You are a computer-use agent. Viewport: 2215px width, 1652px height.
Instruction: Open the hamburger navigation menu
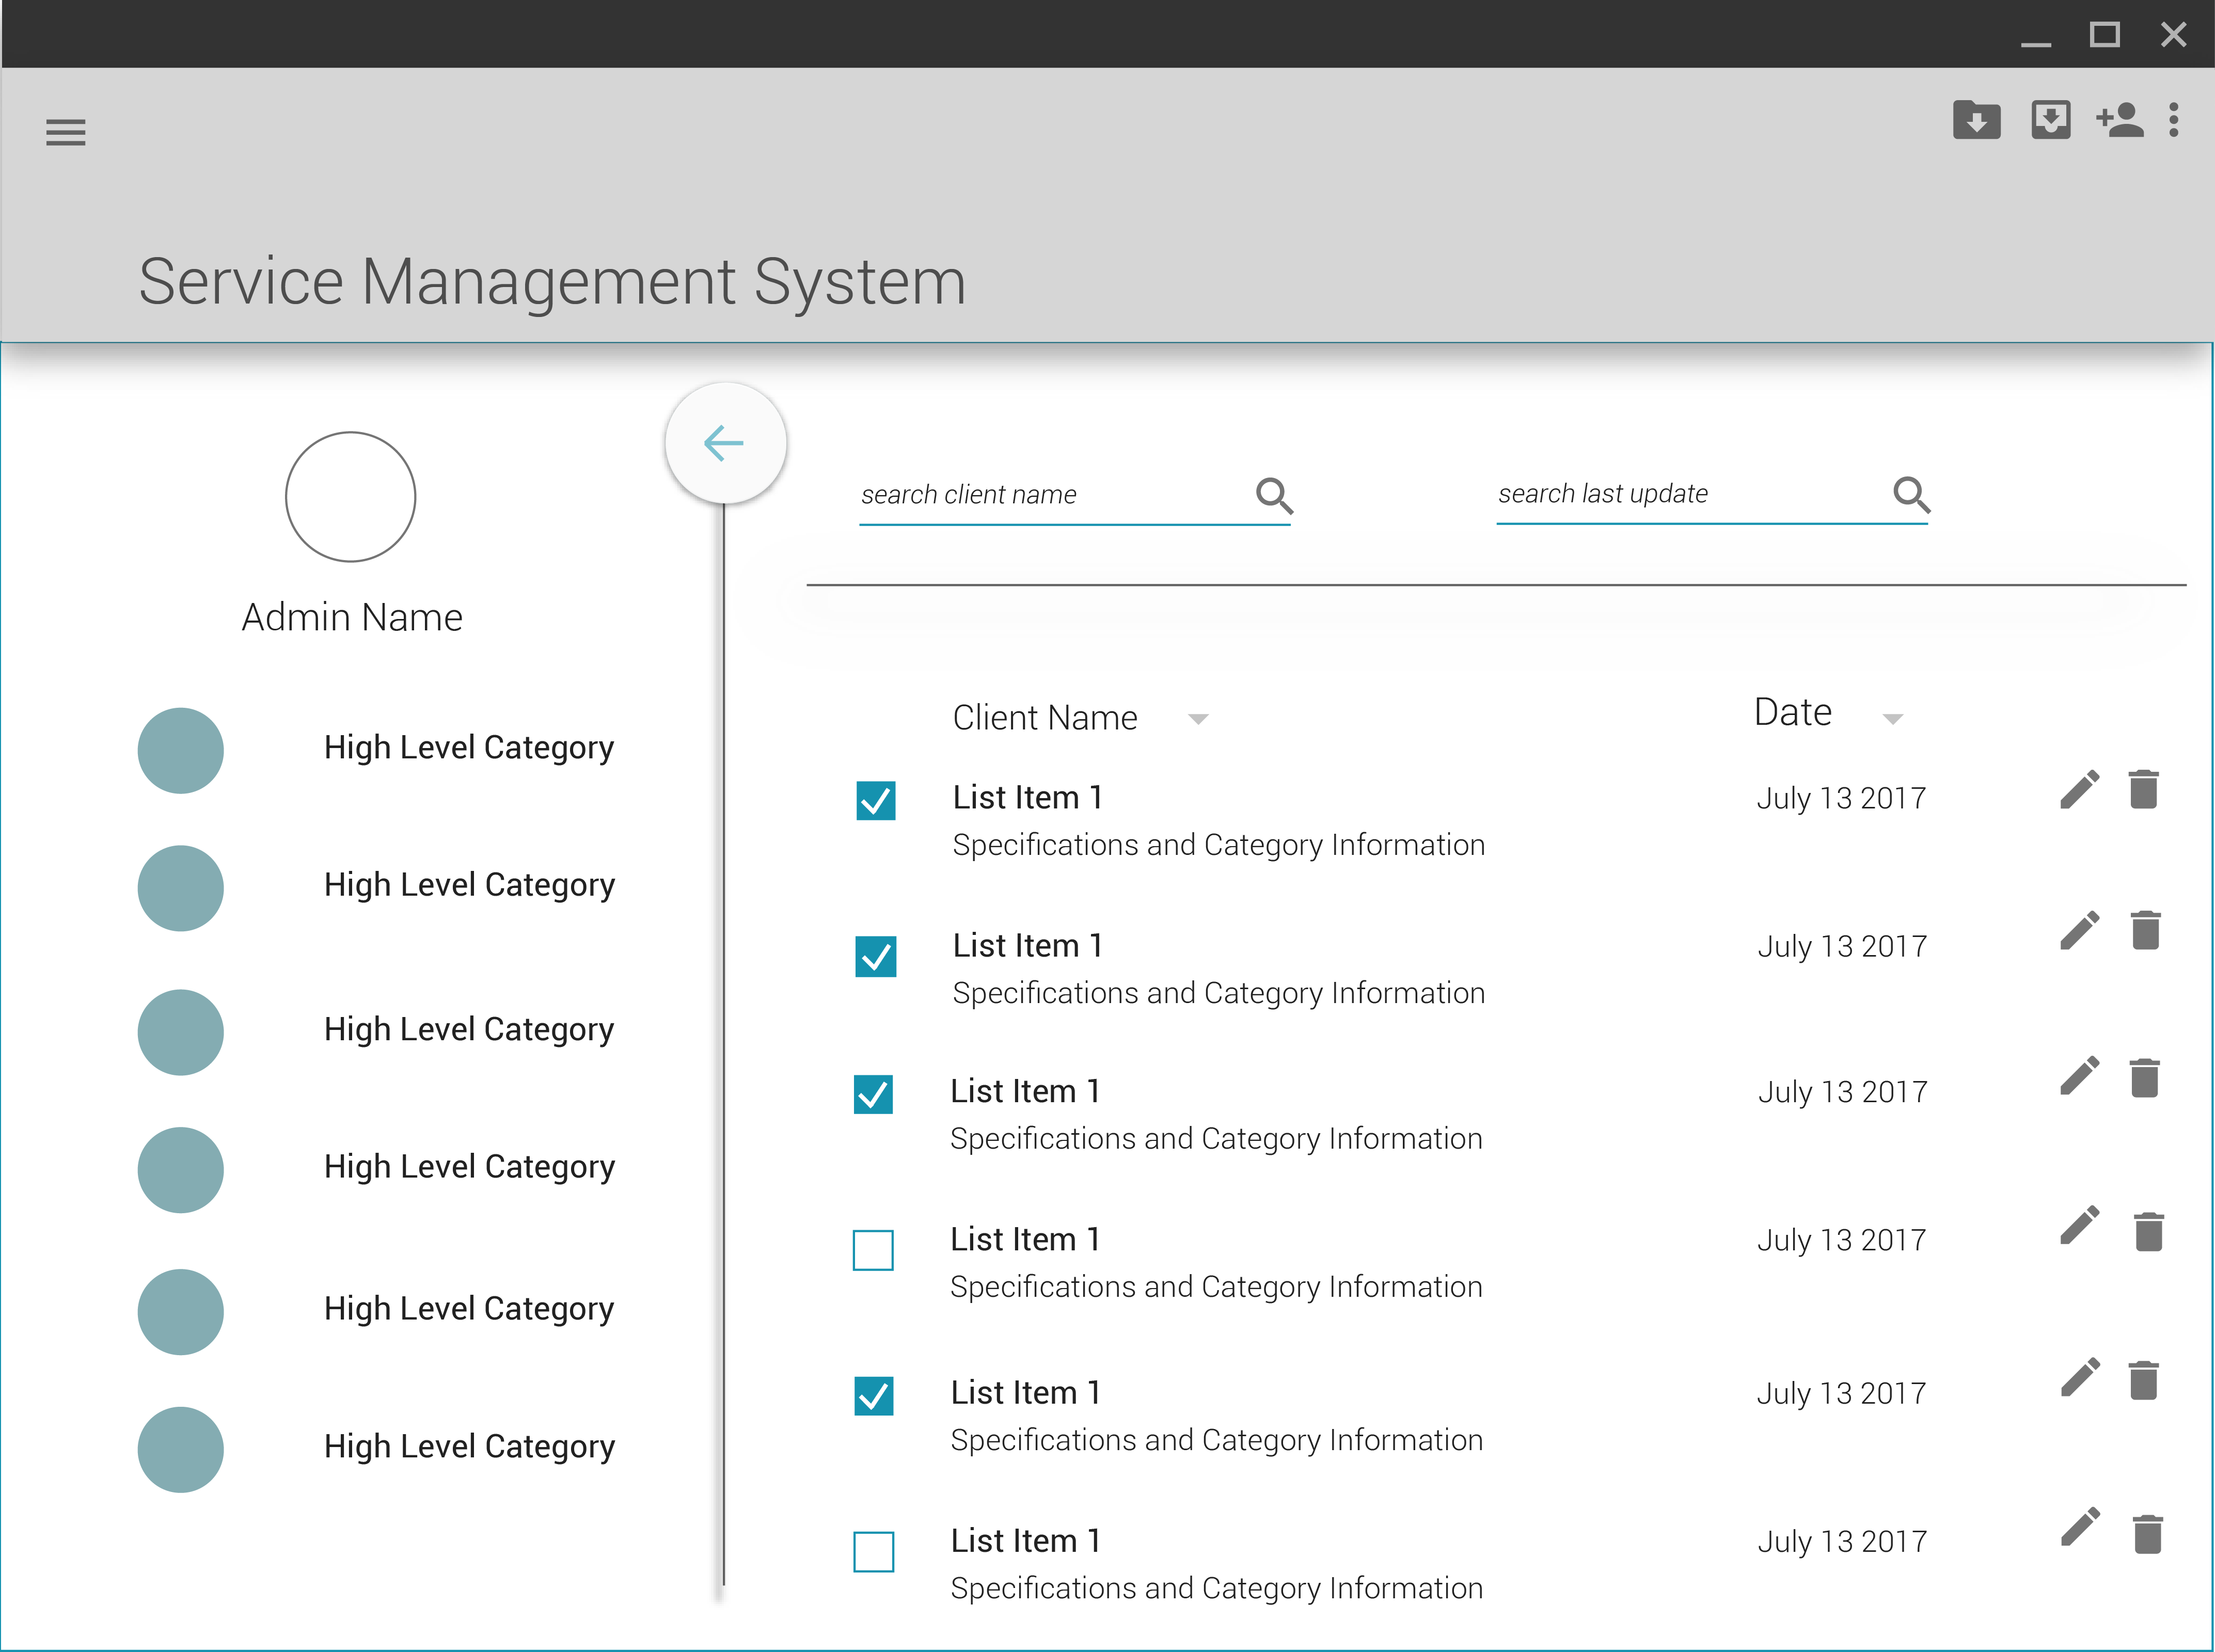66,132
